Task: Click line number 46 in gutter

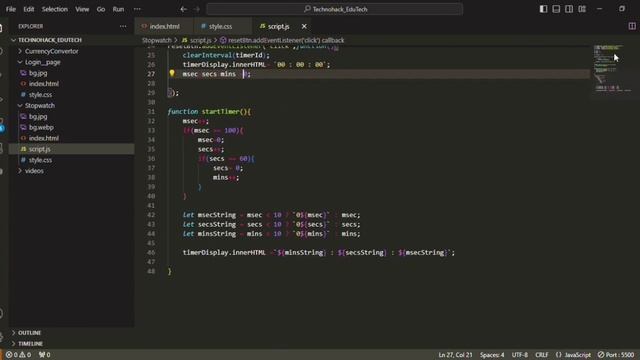Action: [x=151, y=252]
